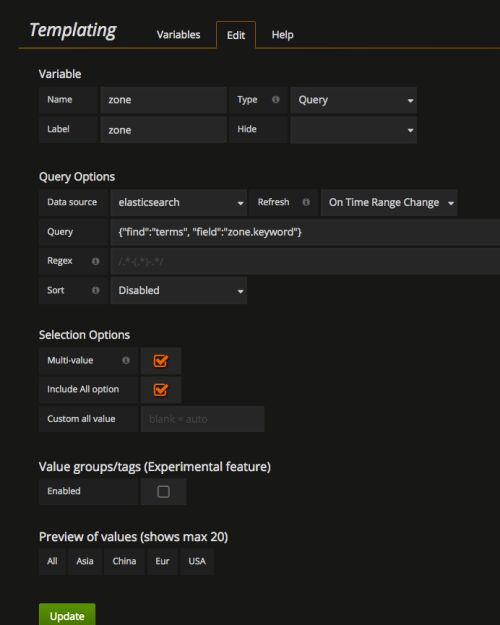The width and height of the screenshot is (500, 625).
Task: Enable Value groups/tags checkbox
Action: [x=163, y=491]
